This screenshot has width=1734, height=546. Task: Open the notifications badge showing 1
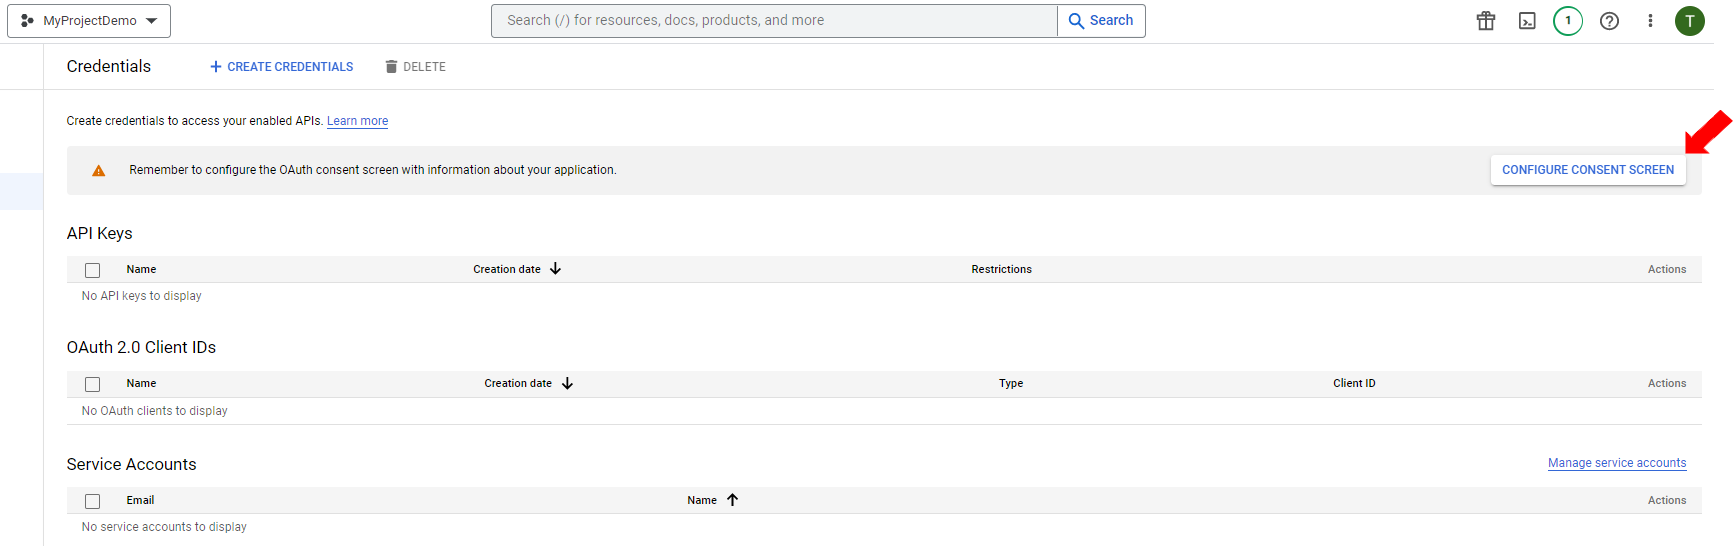pyautogui.click(x=1567, y=21)
